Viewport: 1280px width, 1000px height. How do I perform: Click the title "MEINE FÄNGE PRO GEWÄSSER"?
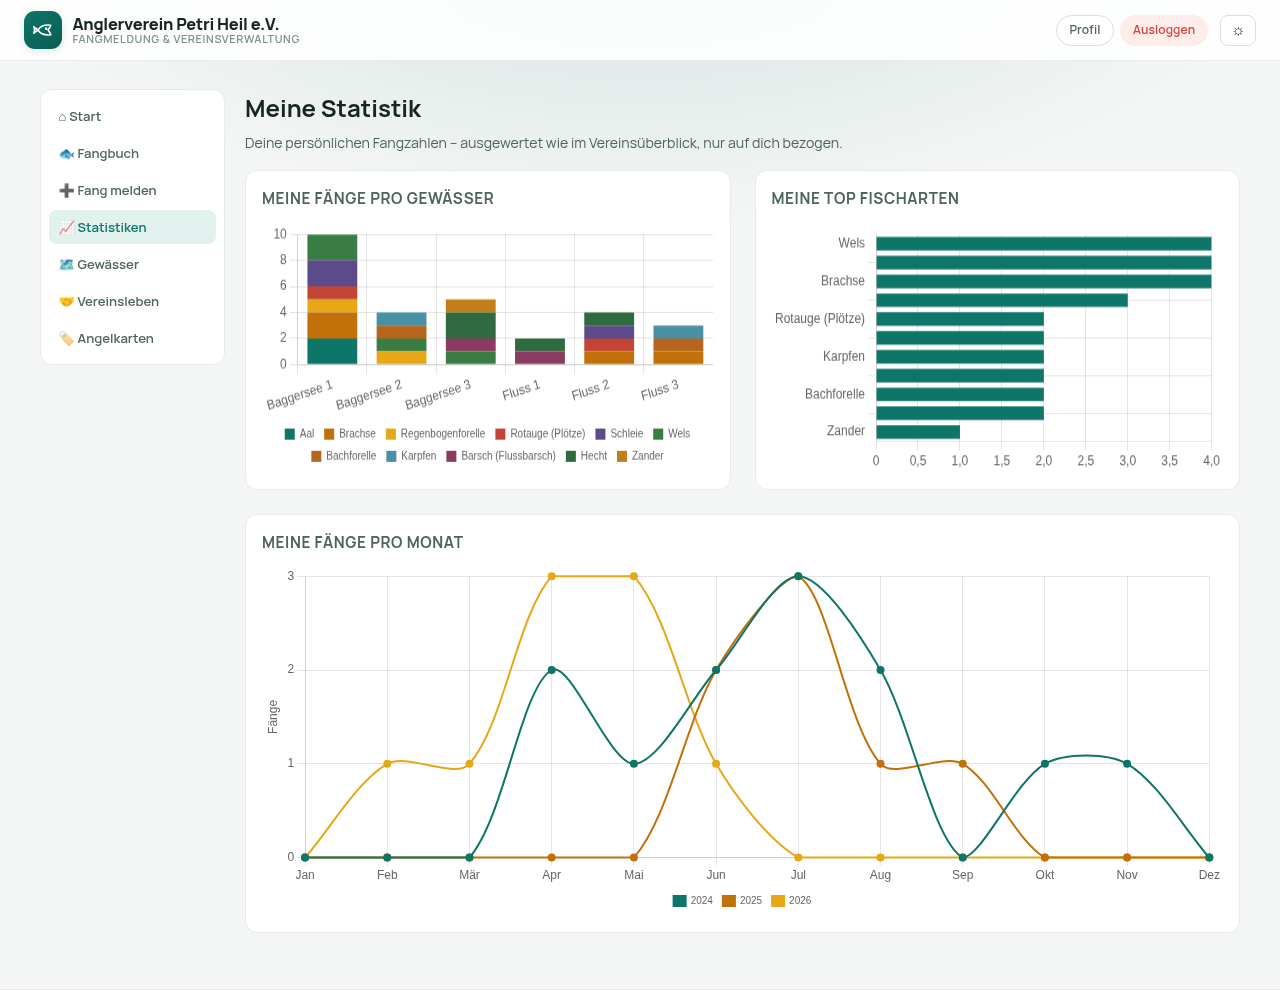click(x=378, y=199)
